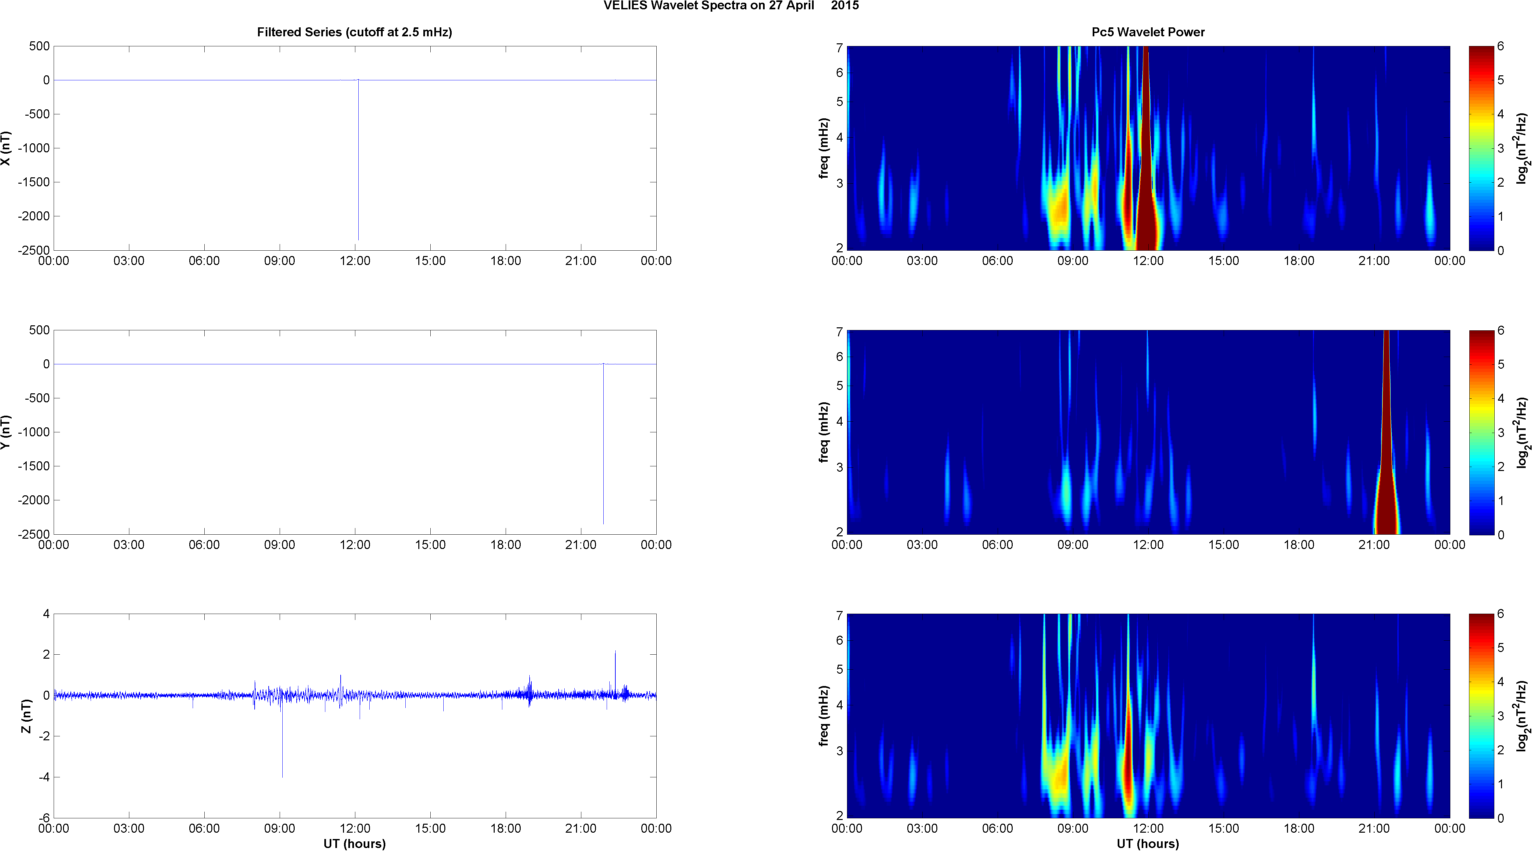This screenshot has width=1532, height=851.
Task: Click the log2(nT²/Hz) label of the top colorbar
Action: click(x=1523, y=148)
